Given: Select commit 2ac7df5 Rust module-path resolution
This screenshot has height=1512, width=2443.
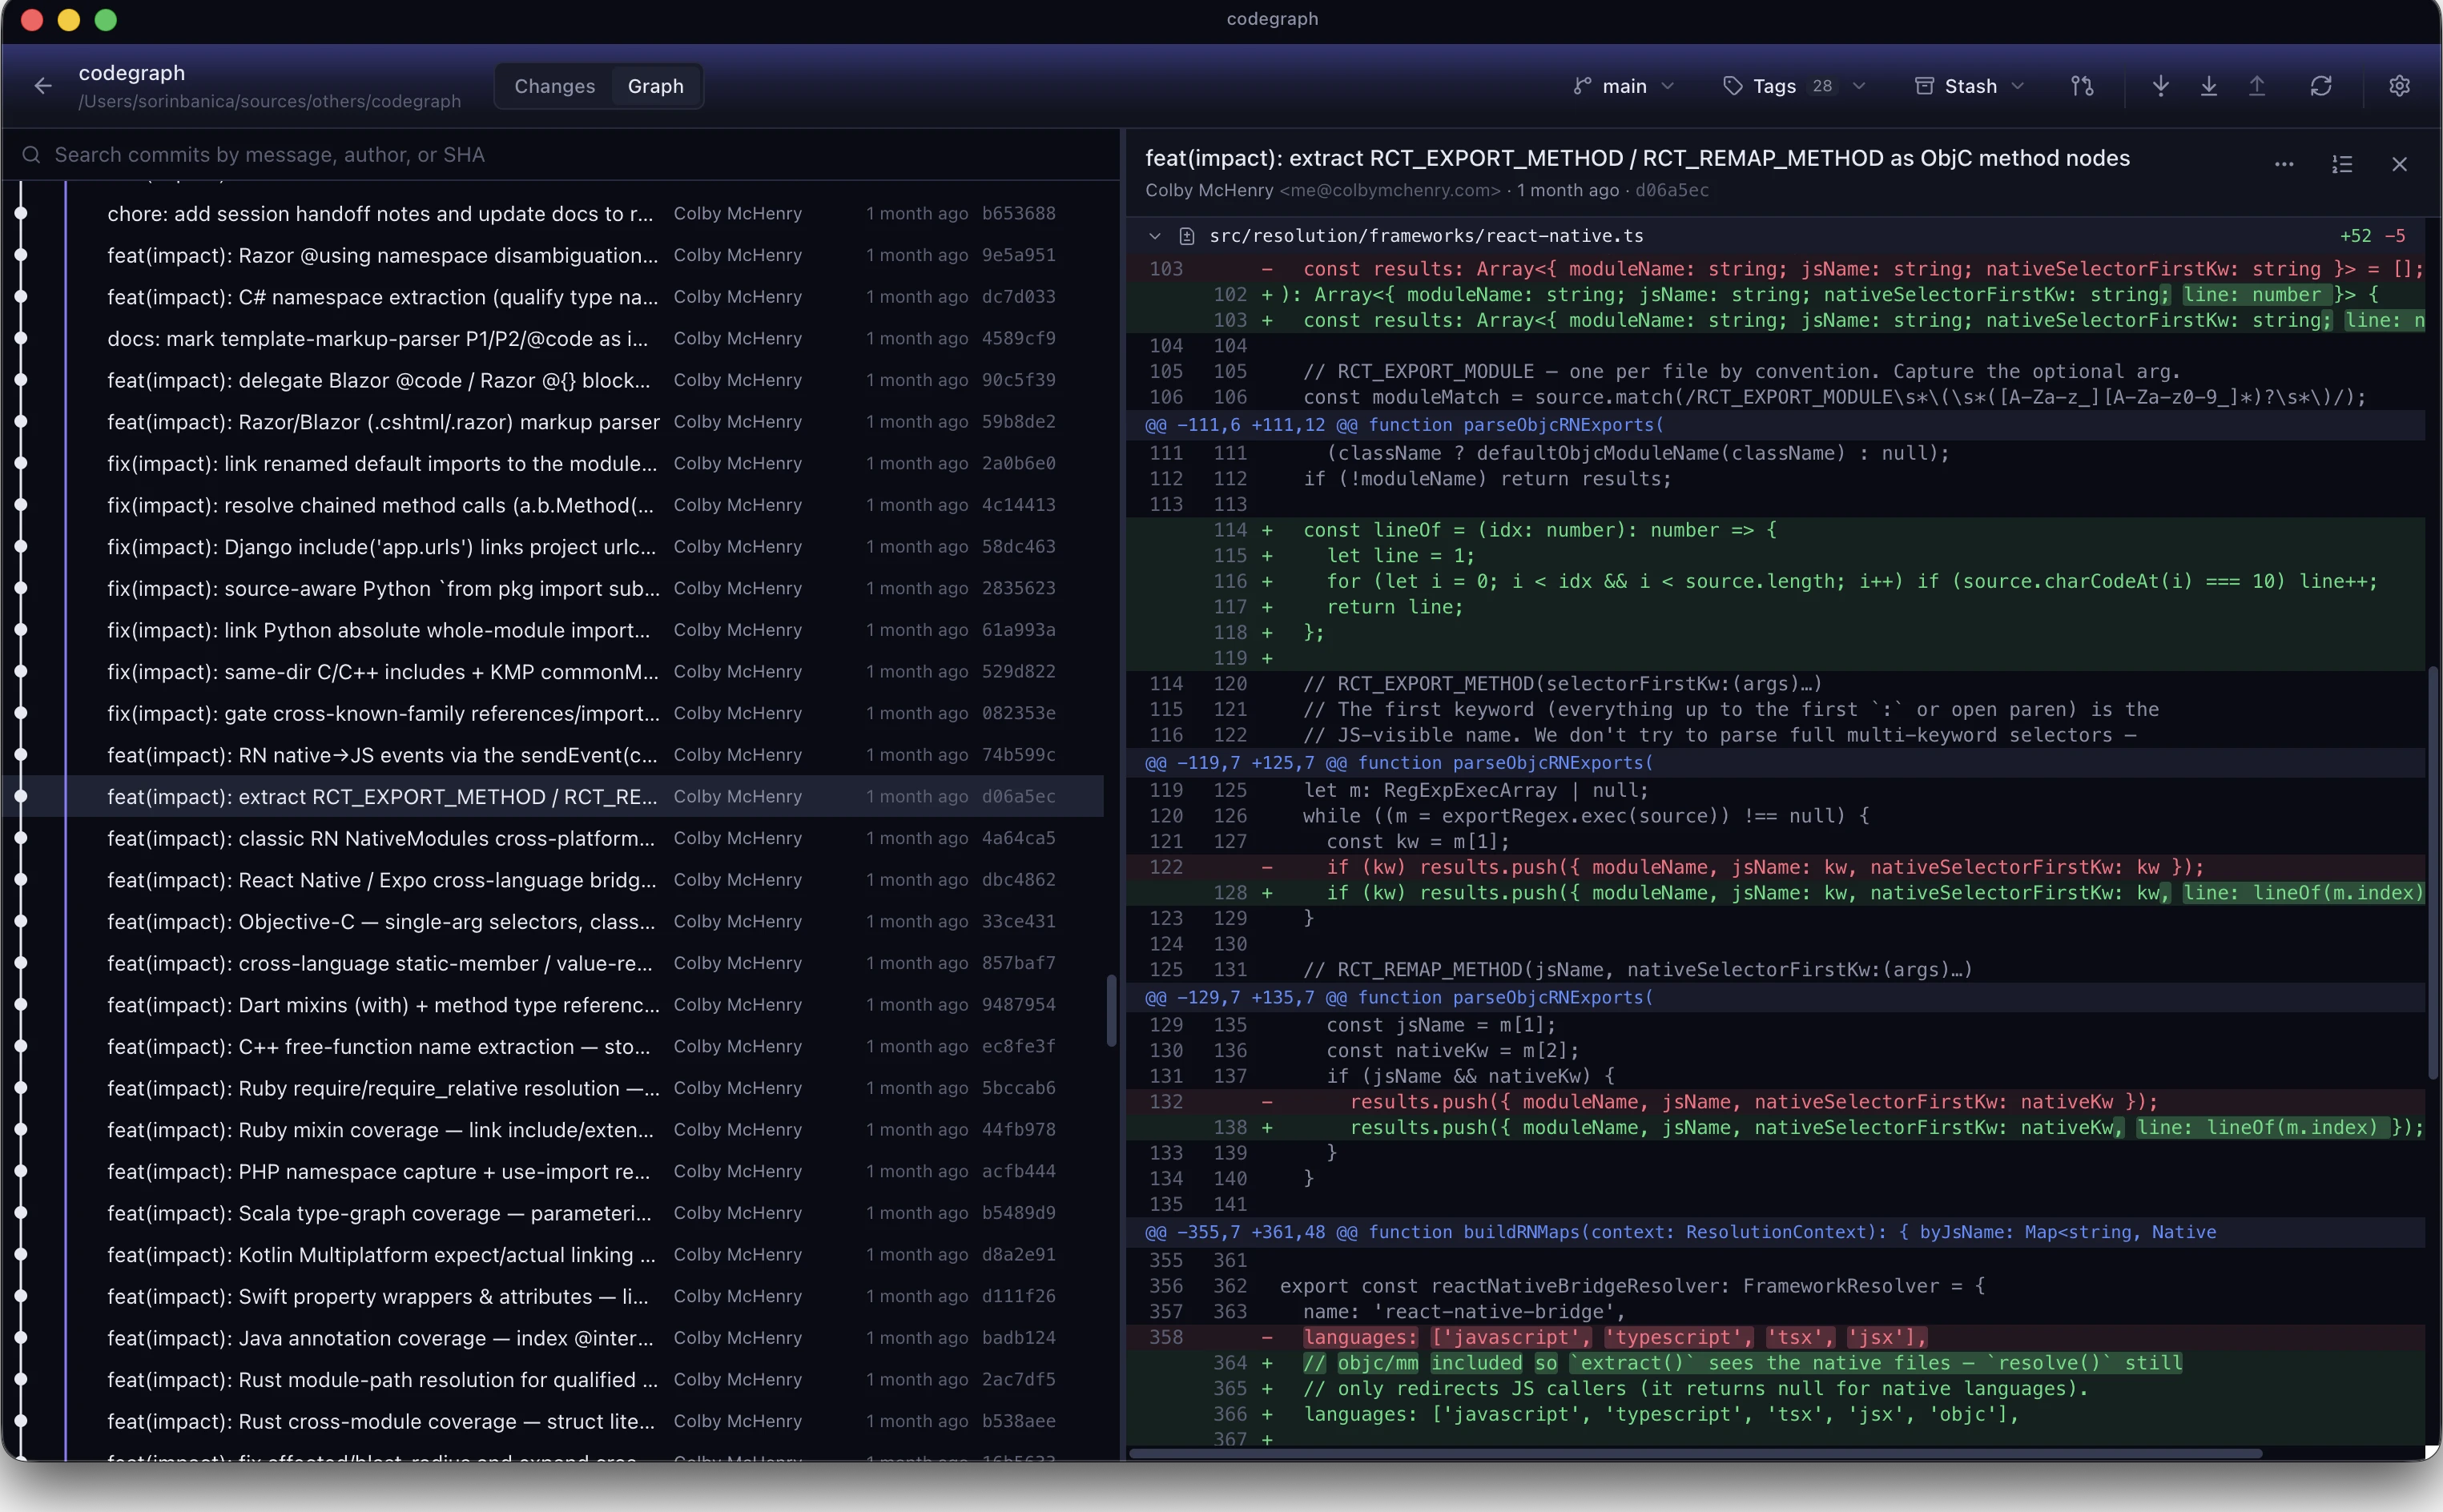Looking at the screenshot, I should [x=552, y=1380].
